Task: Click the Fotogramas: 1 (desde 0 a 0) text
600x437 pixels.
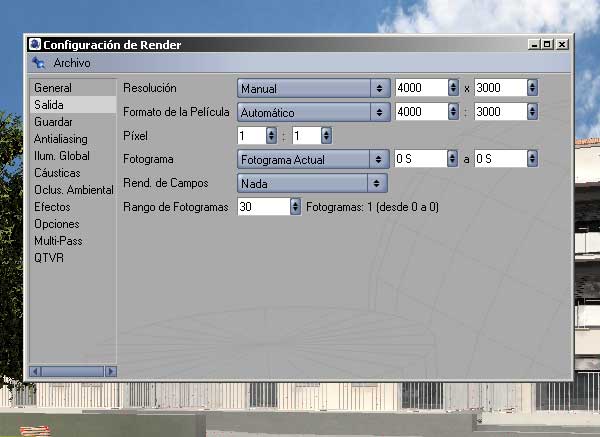Action: point(372,207)
